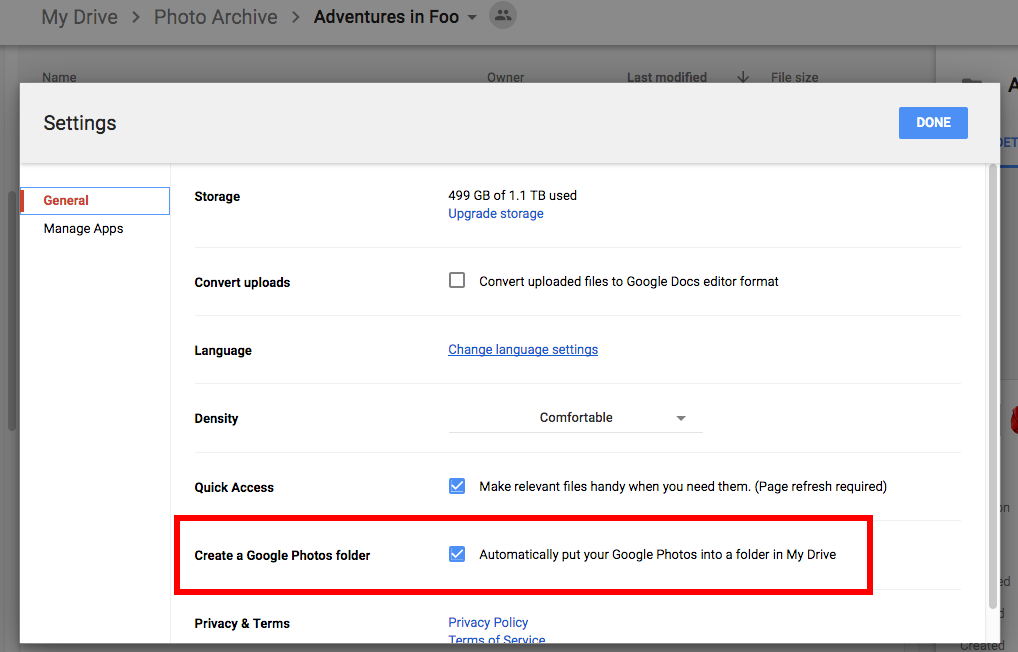Switch to the Manage Apps tab
The width and height of the screenshot is (1018, 652).
[x=83, y=228]
